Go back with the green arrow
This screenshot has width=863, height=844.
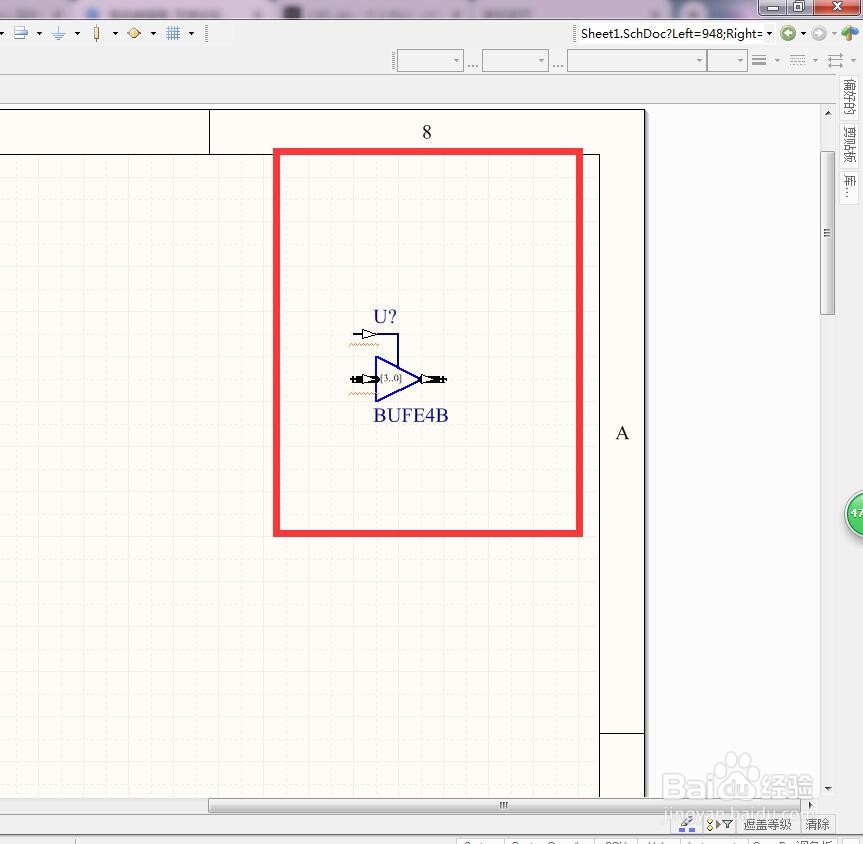click(x=788, y=34)
